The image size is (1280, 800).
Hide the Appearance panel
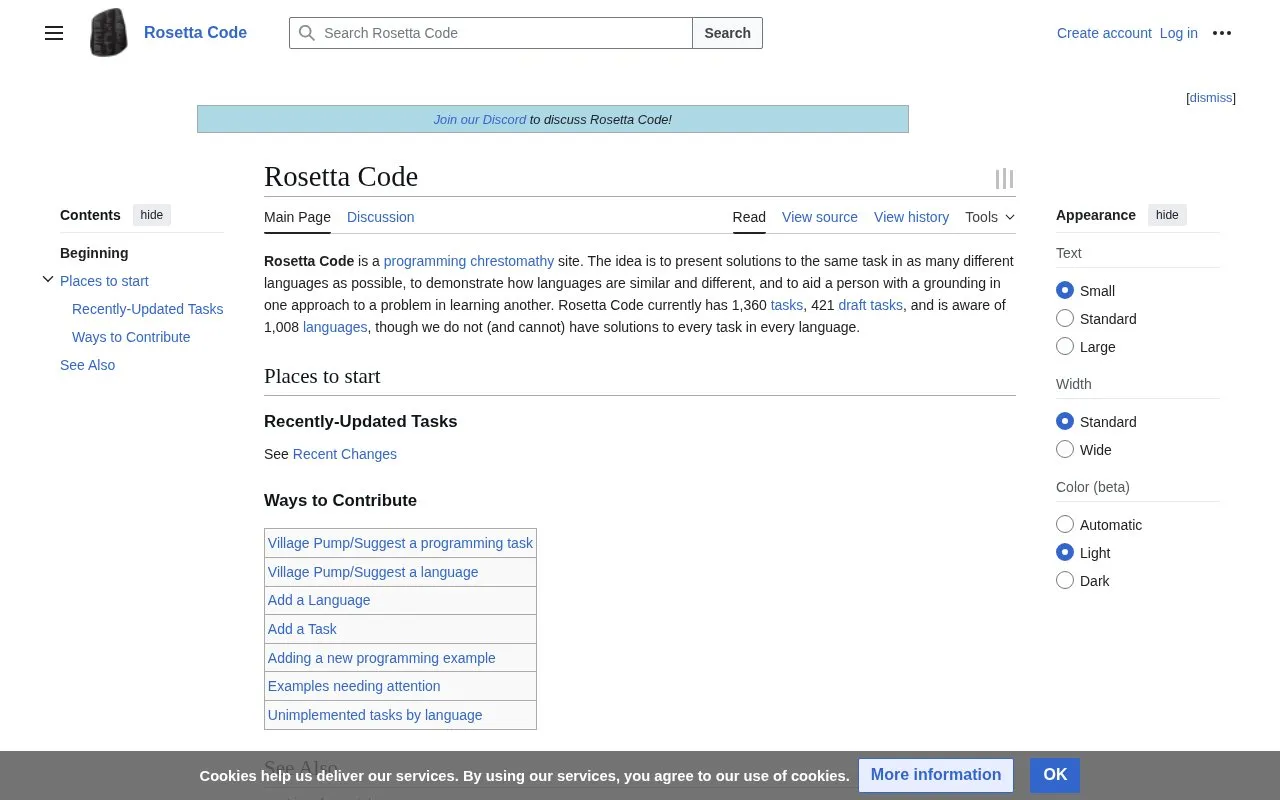[1167, 215]
